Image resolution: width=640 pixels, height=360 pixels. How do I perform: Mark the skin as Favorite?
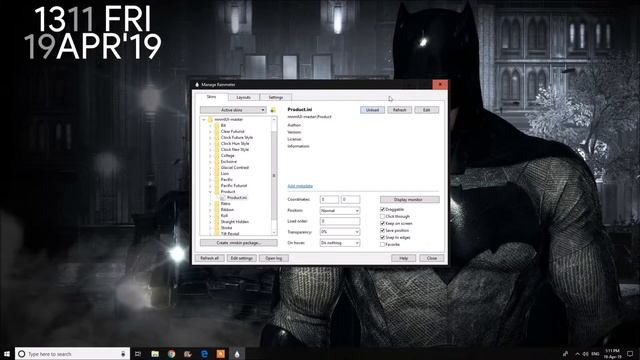pyautogui.click(x=382, y=244)
